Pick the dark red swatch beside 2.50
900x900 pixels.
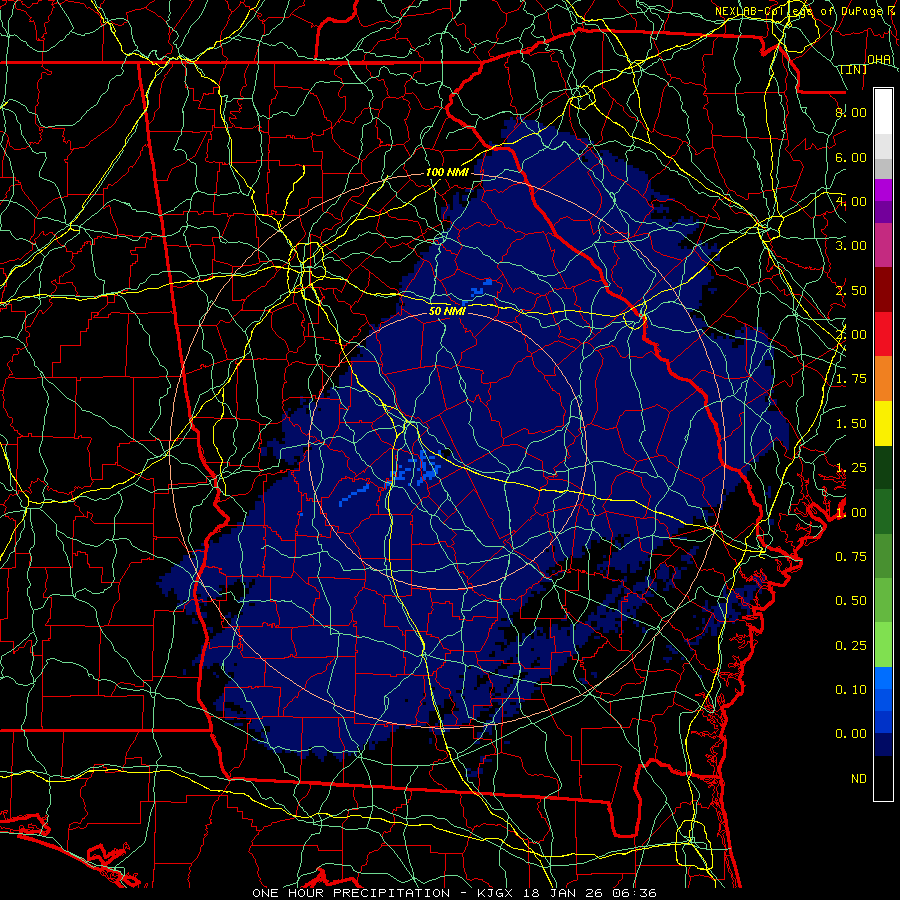coord(883,290)
